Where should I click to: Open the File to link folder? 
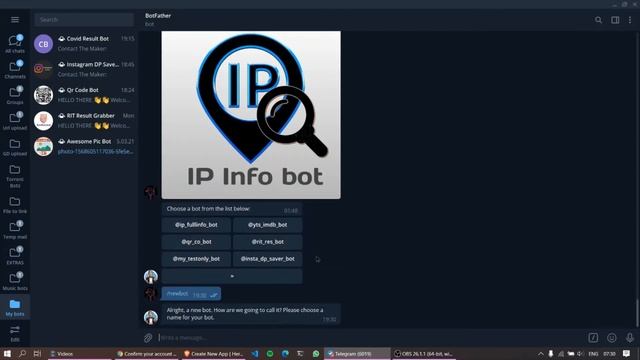tap(15, 205)
